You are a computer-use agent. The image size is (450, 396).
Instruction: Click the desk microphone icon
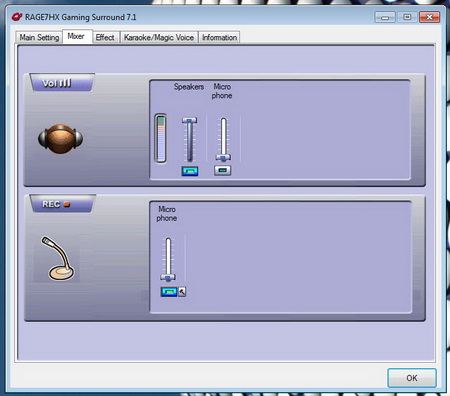(x=57, y=259)
